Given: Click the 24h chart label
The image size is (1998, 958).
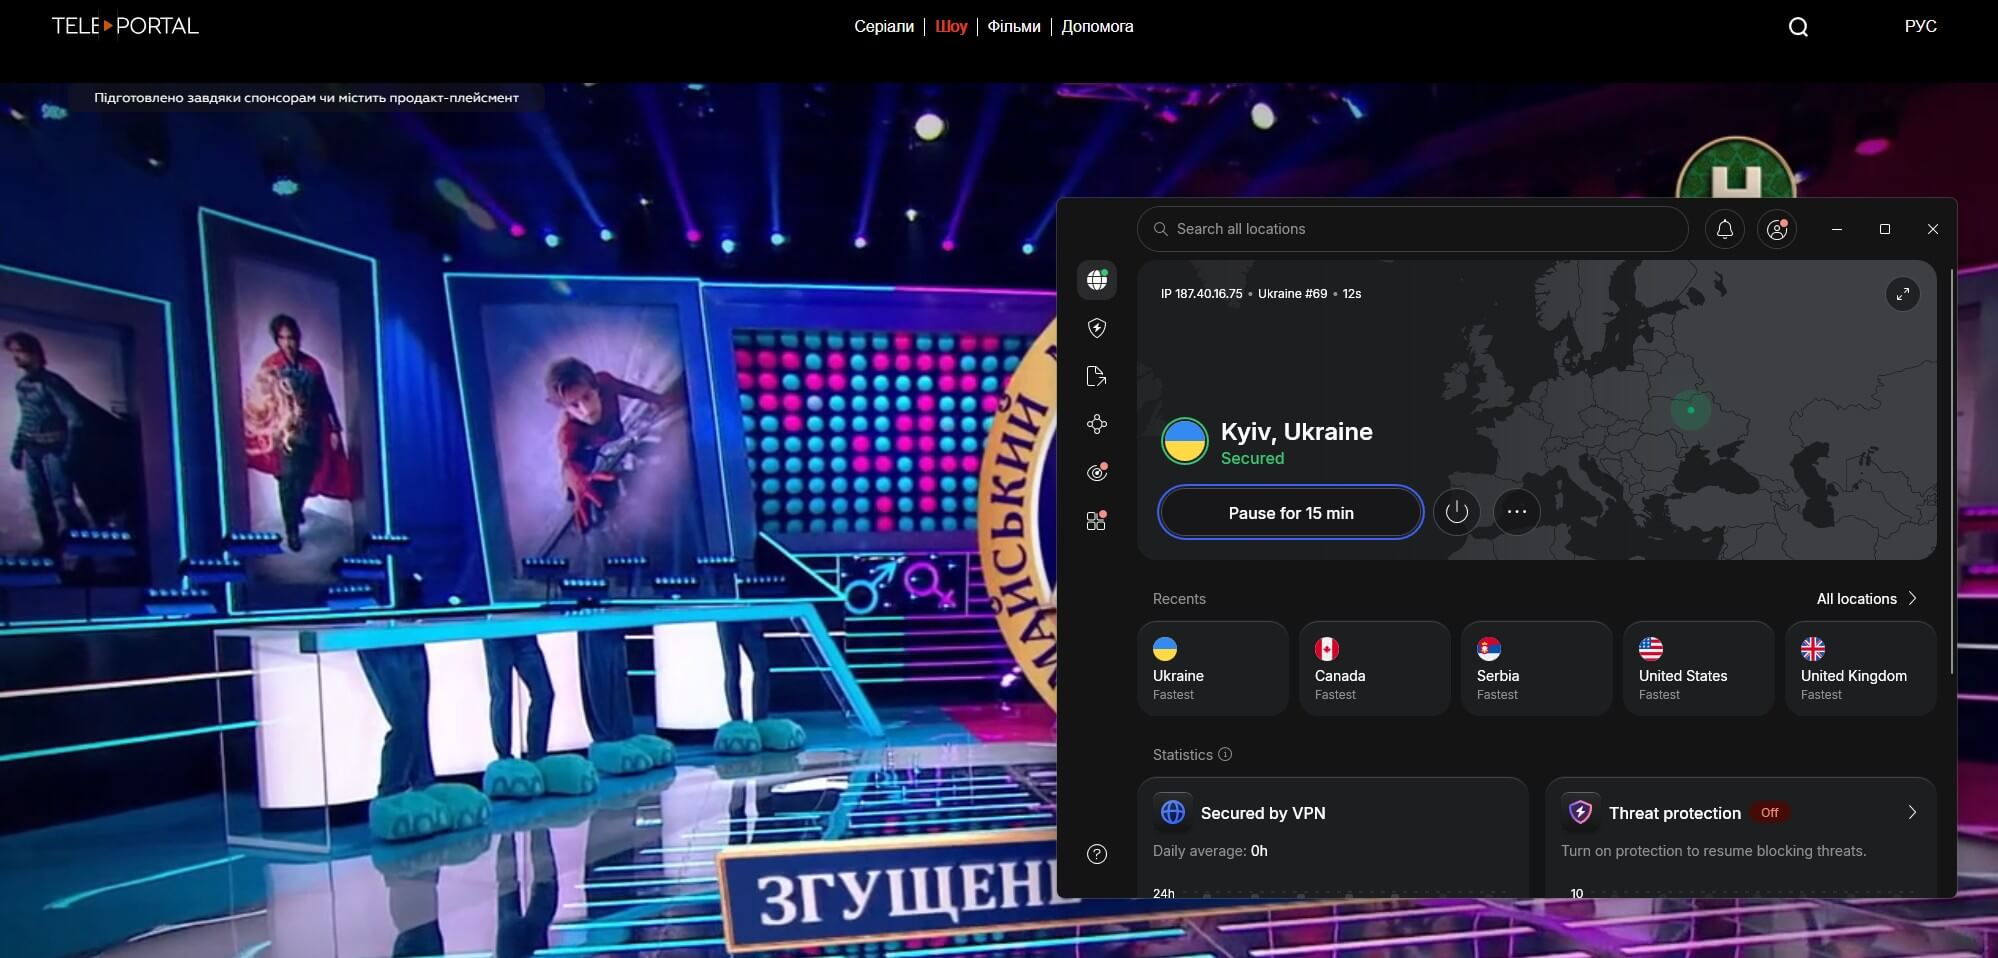Looking at the screenshot, I should pyautogui.click(x=1164, y=893).
